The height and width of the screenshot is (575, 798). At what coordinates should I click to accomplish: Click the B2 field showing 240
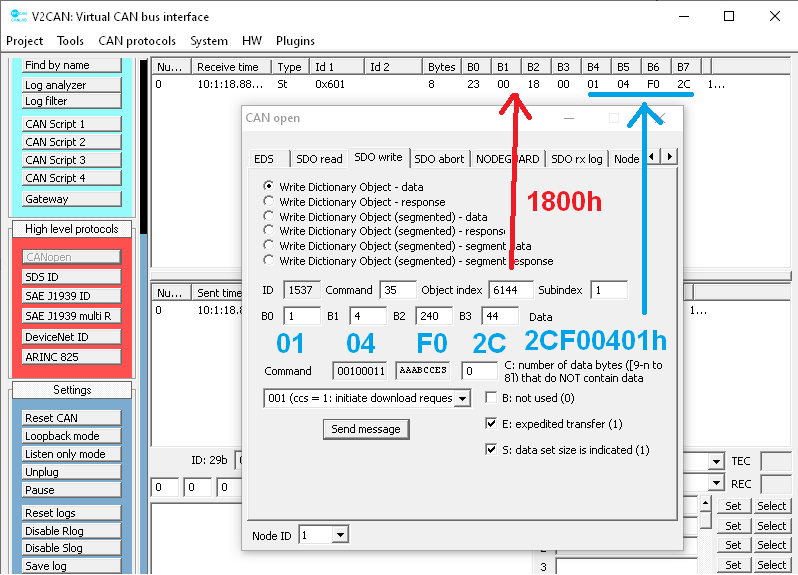pyautogui.click(x=434, y=316)
